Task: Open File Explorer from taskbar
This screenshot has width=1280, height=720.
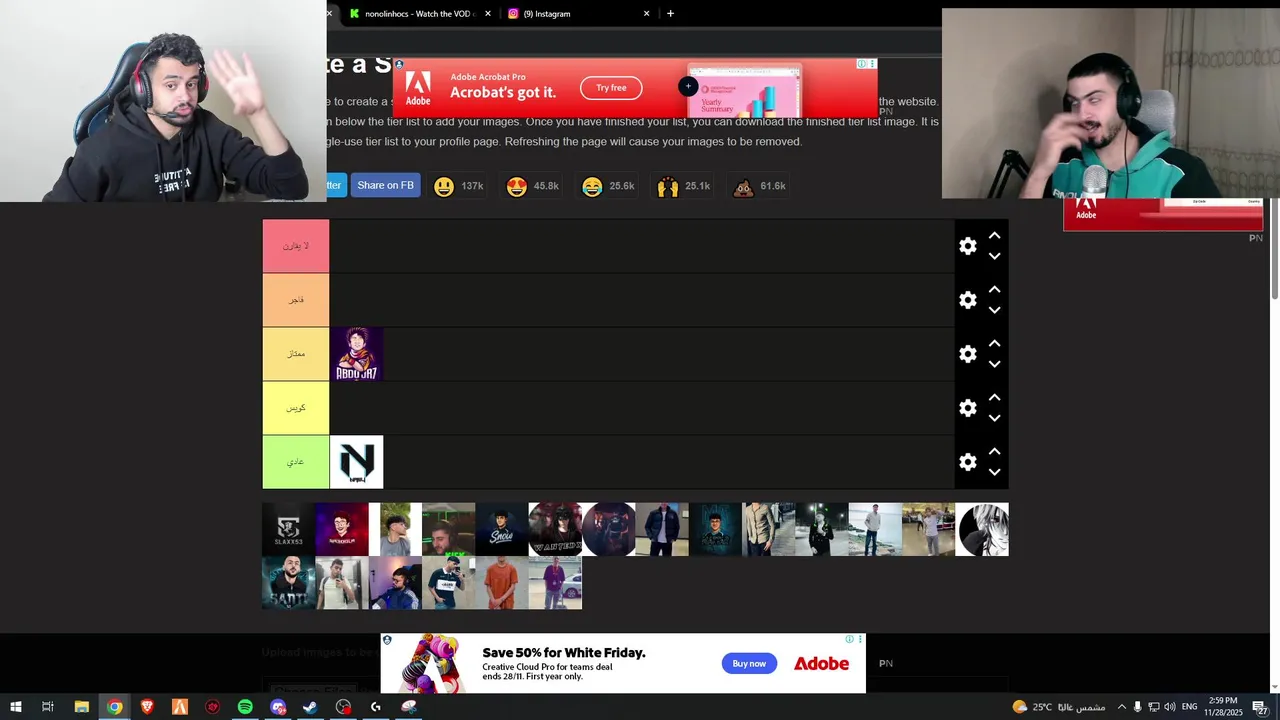Action: click(82, 707)
